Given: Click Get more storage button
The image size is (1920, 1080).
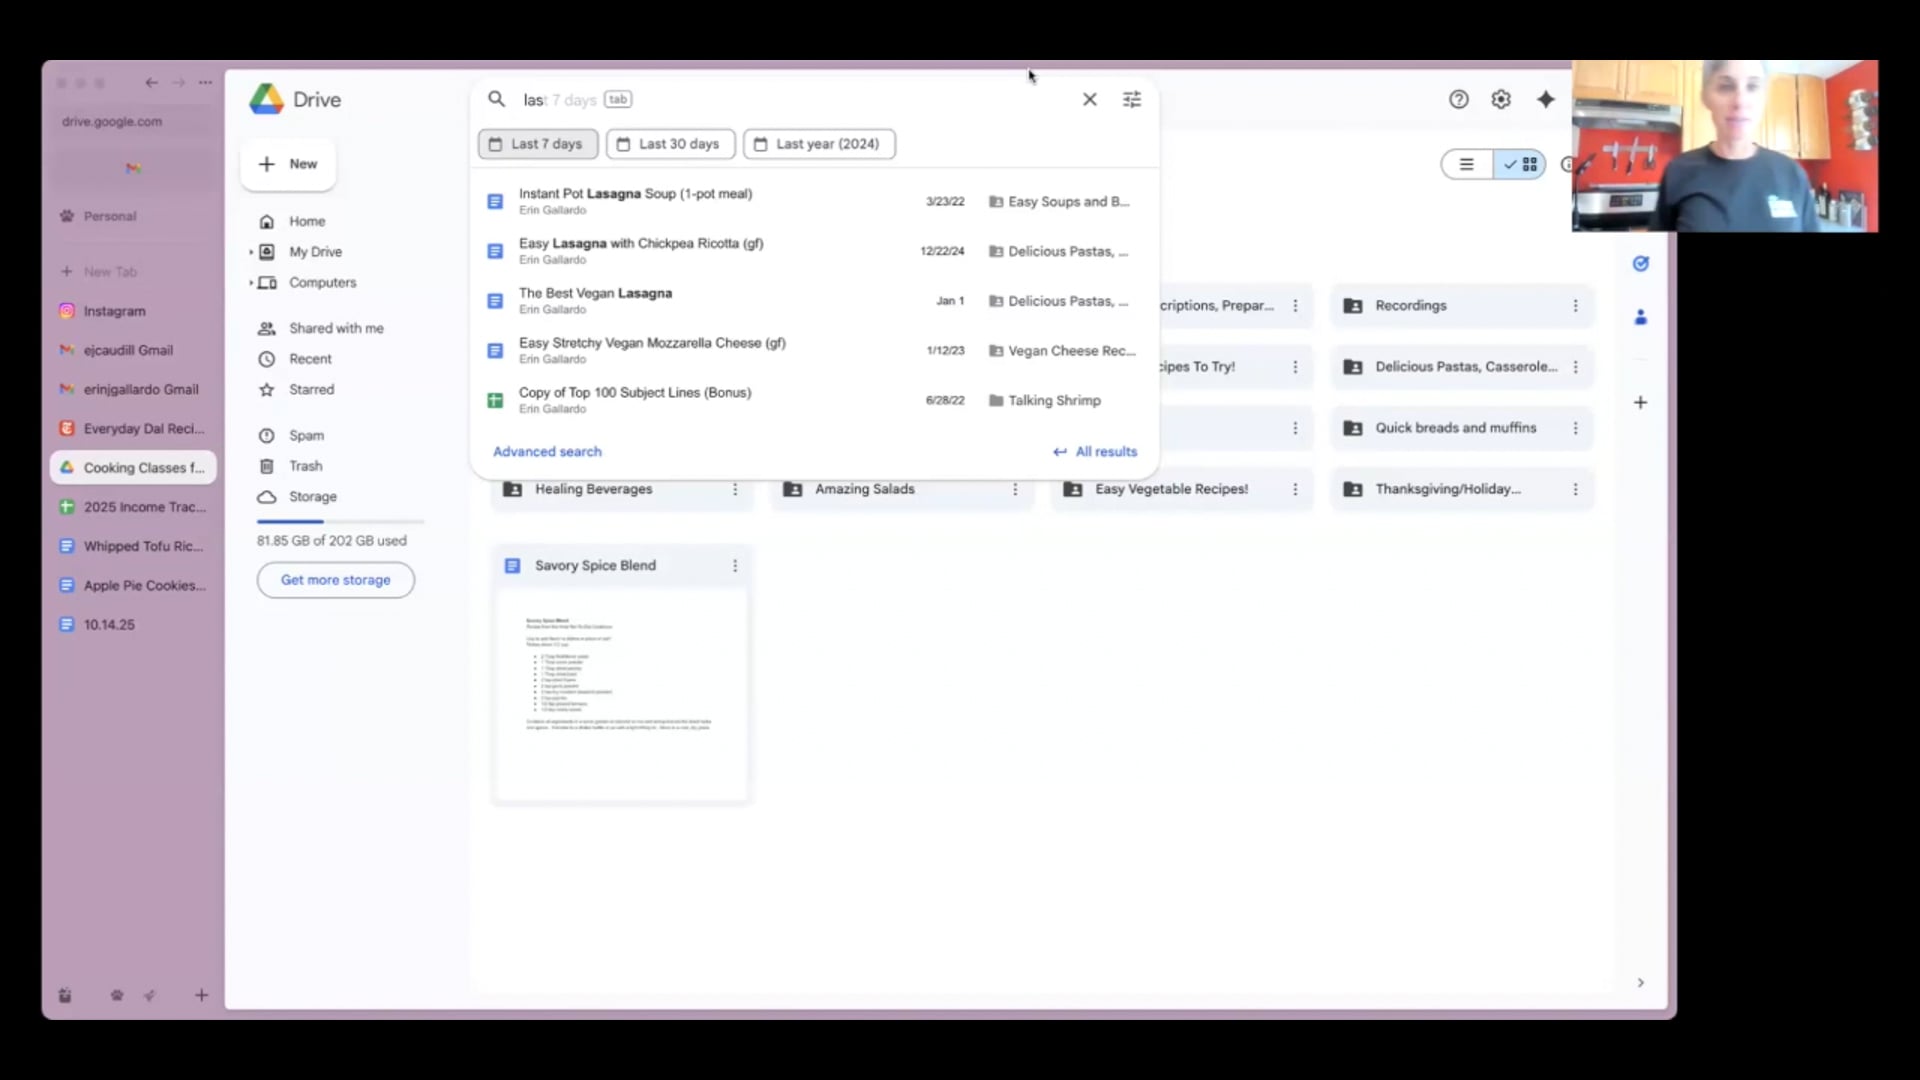Looking at the screenshot, I should coord(335,580).
